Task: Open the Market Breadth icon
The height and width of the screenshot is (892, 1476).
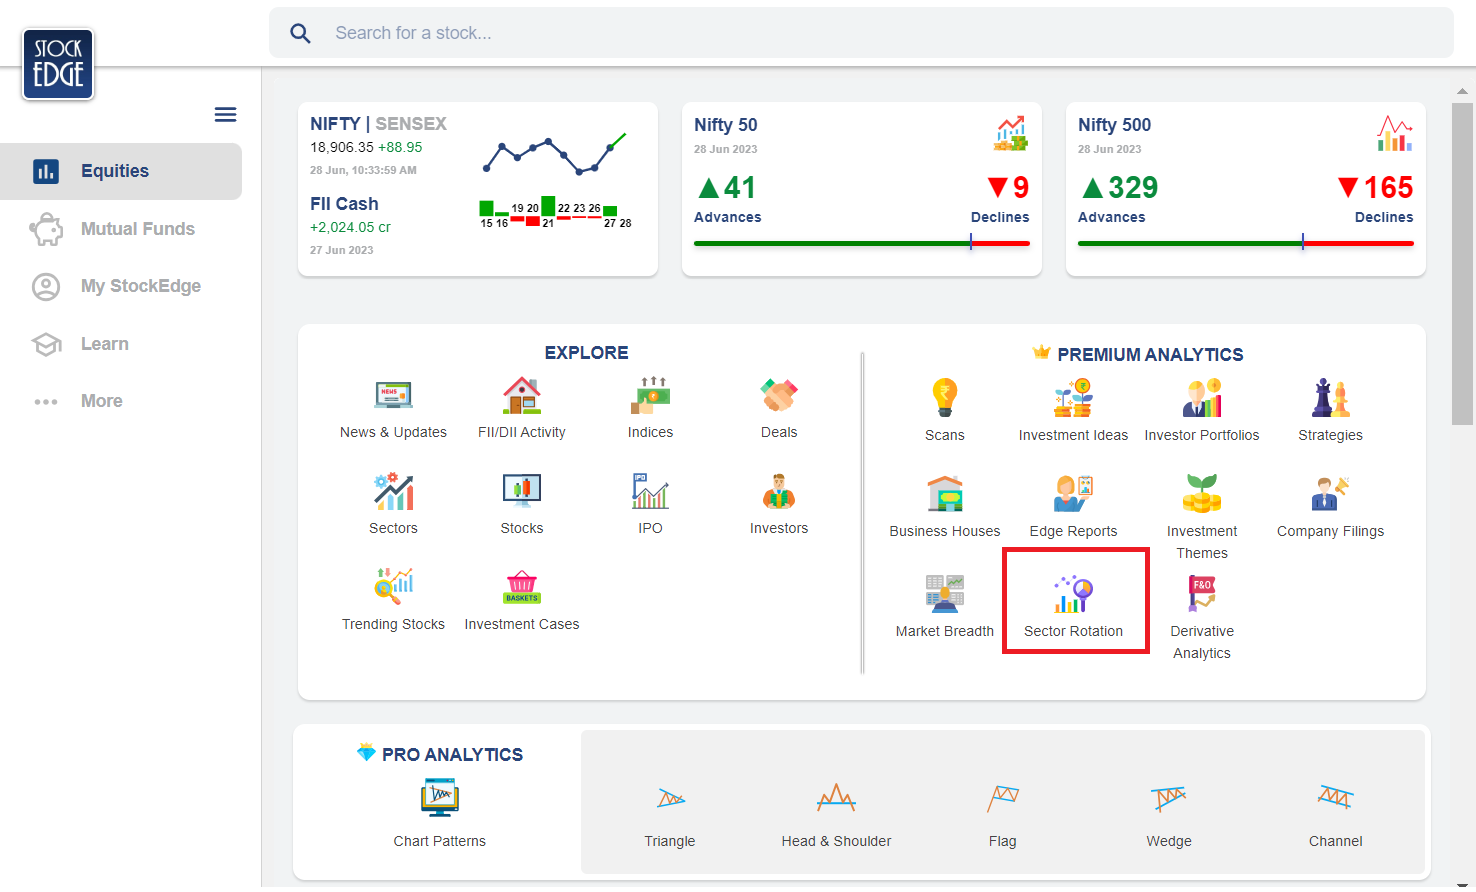Action: [x=944, y=594]
